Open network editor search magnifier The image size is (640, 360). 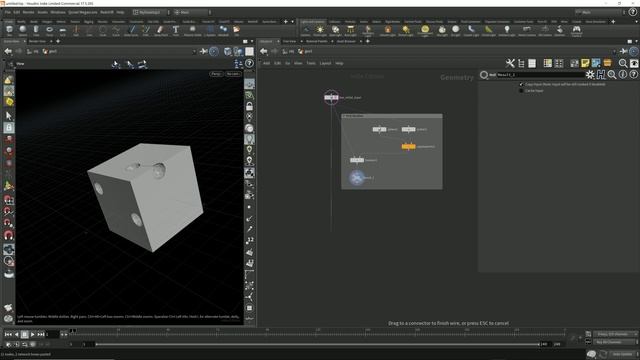coord(623,63)
